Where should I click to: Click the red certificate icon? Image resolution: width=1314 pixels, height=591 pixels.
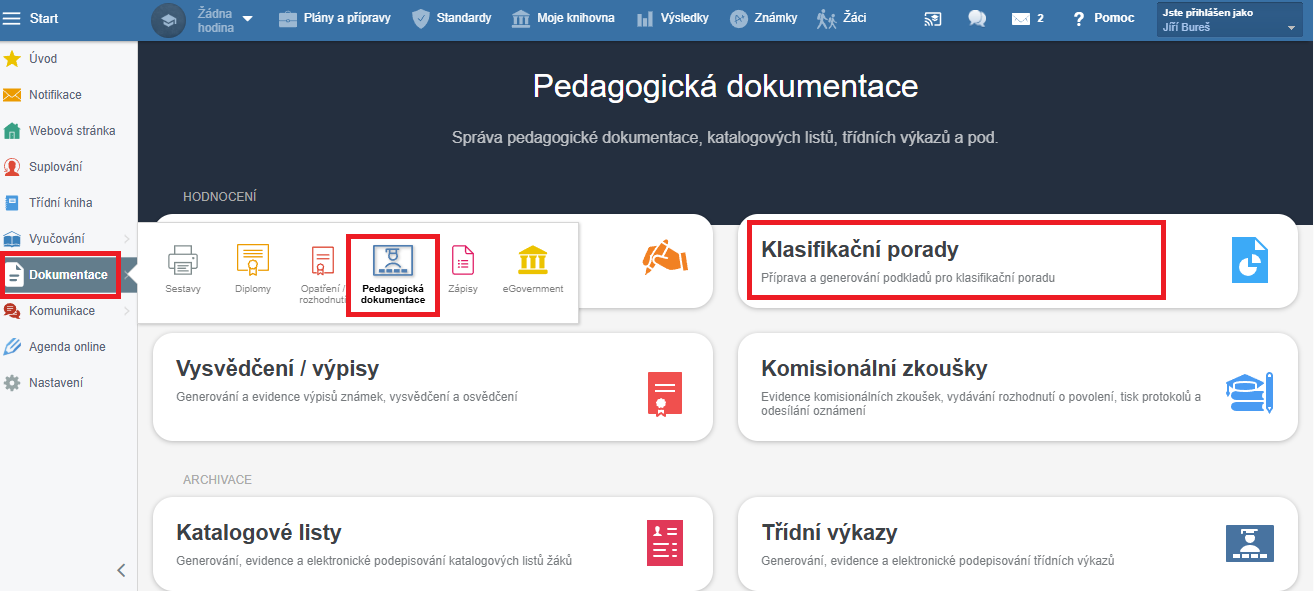click(x=664, y=393)
